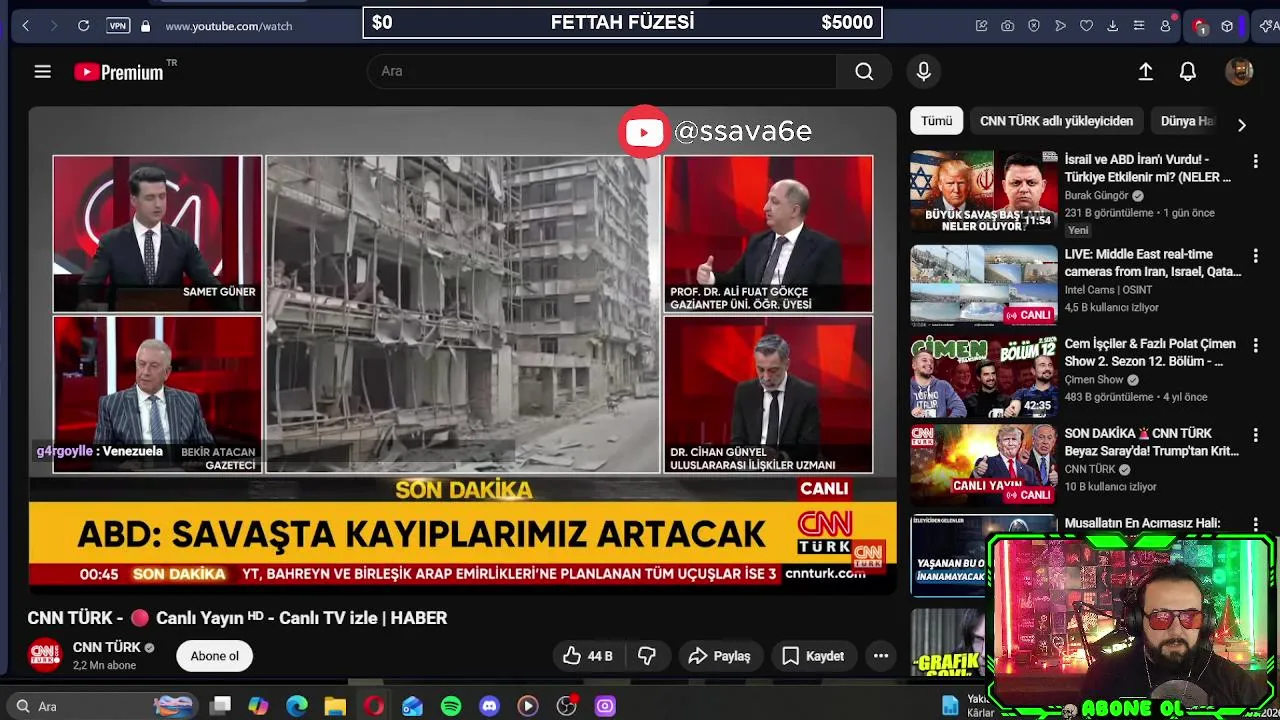Subscribe with the Abone ol button
The image size is (1280, 720).
pyautogui.click(x=215, y=656)
